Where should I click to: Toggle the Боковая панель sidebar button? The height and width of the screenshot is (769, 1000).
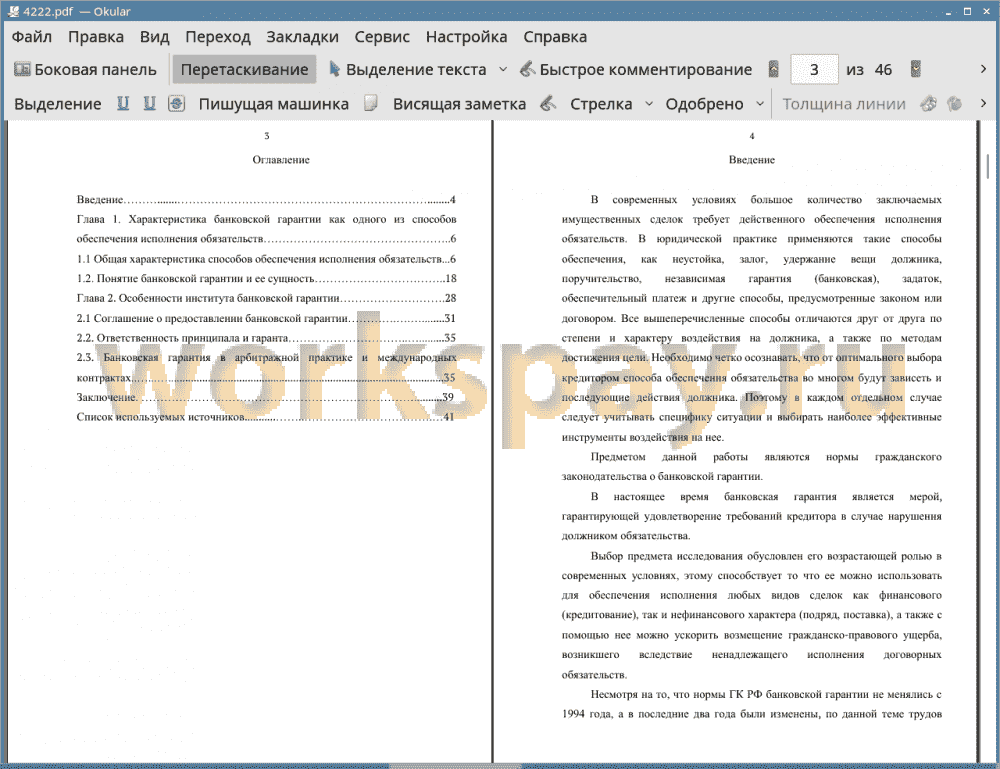(x=85, y=70)
